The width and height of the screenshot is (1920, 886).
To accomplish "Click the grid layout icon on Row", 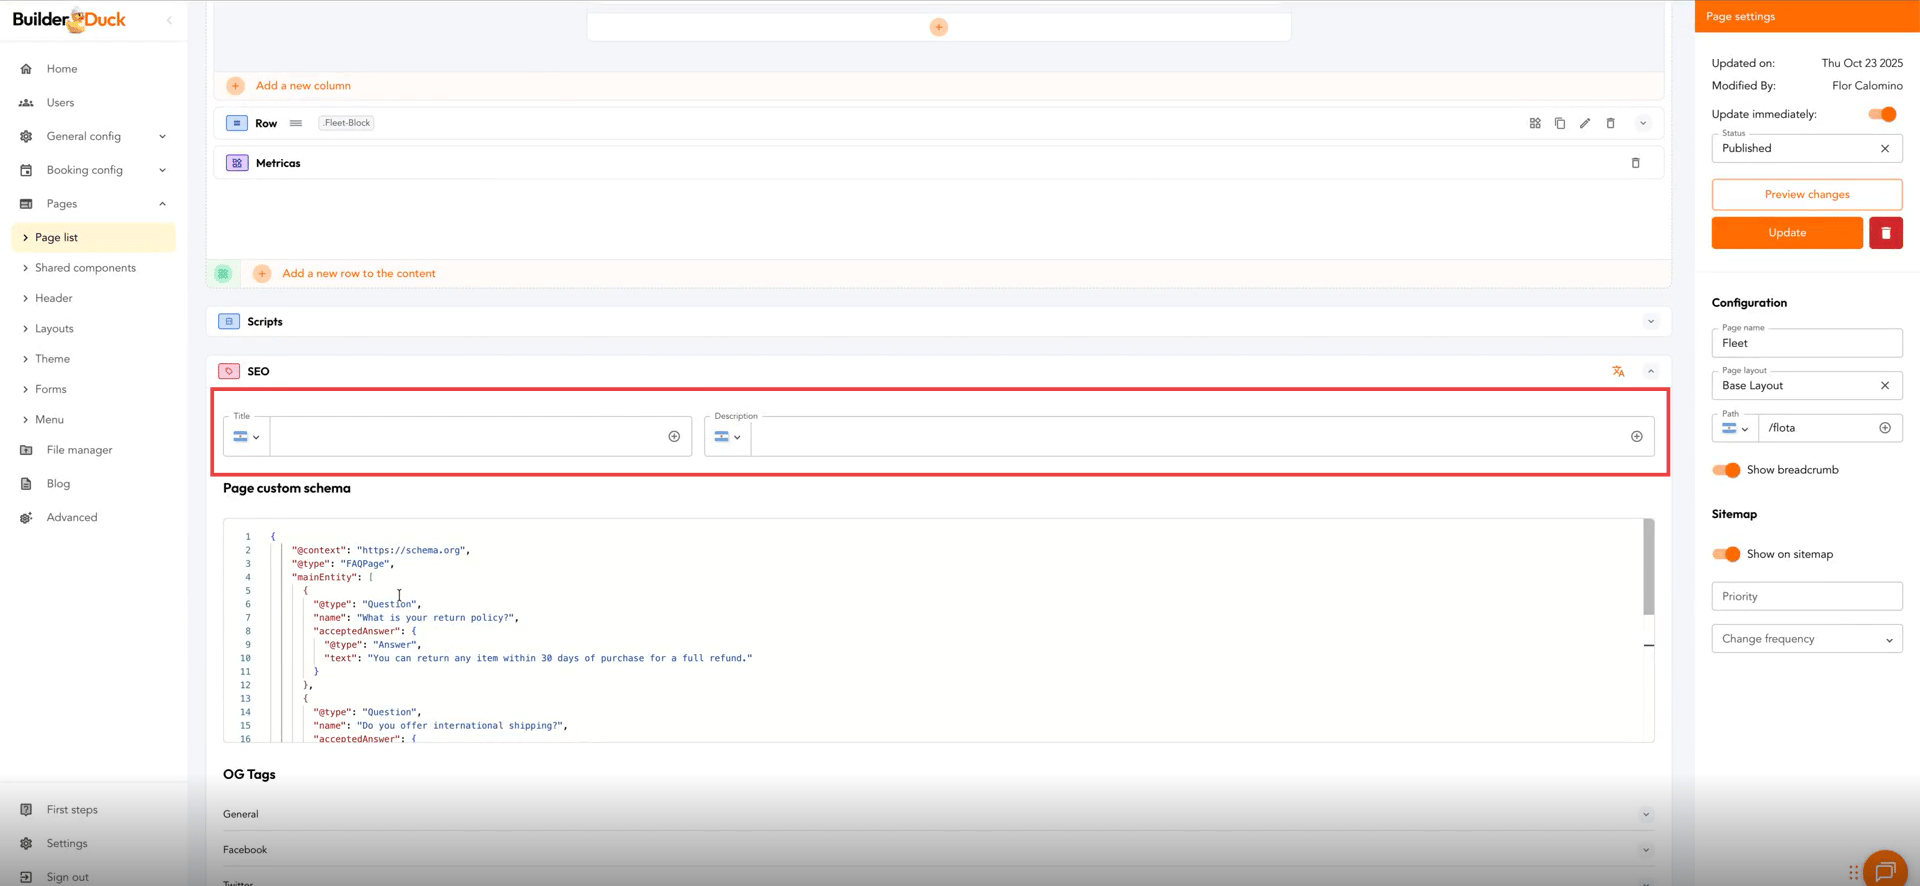I will pyautogui.click(x=1535, y=123).
